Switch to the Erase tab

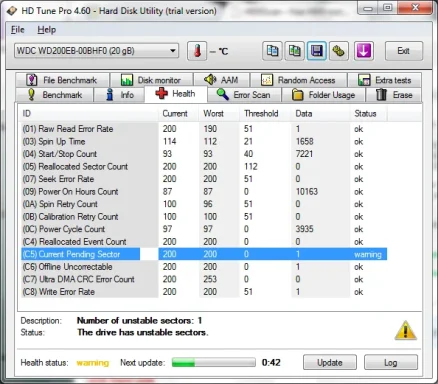394,95
